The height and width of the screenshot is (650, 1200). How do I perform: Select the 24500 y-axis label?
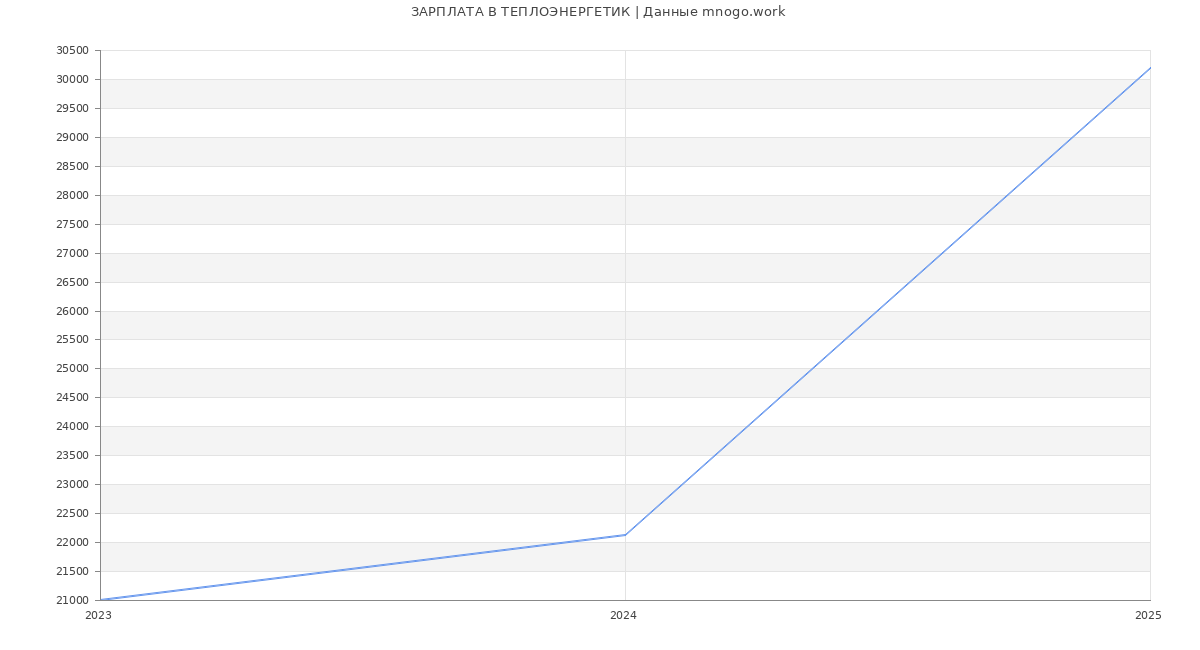(72, 398)
